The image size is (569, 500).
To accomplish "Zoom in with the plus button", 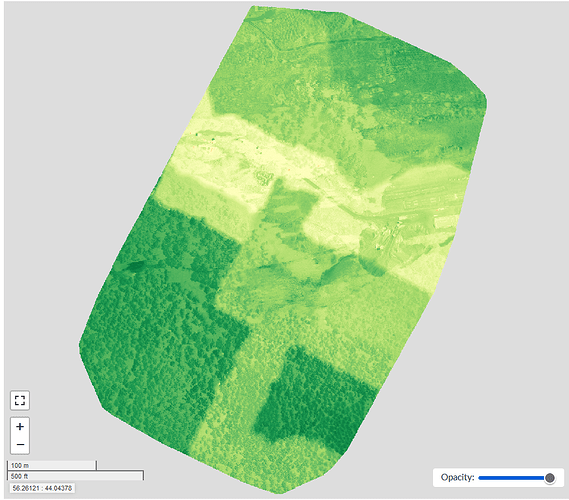I will point(20,427).
